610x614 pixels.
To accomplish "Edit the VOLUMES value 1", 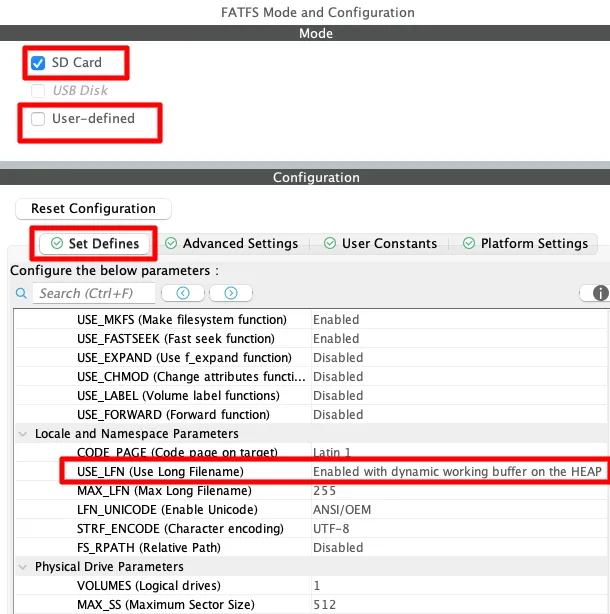I will (459, 586).
